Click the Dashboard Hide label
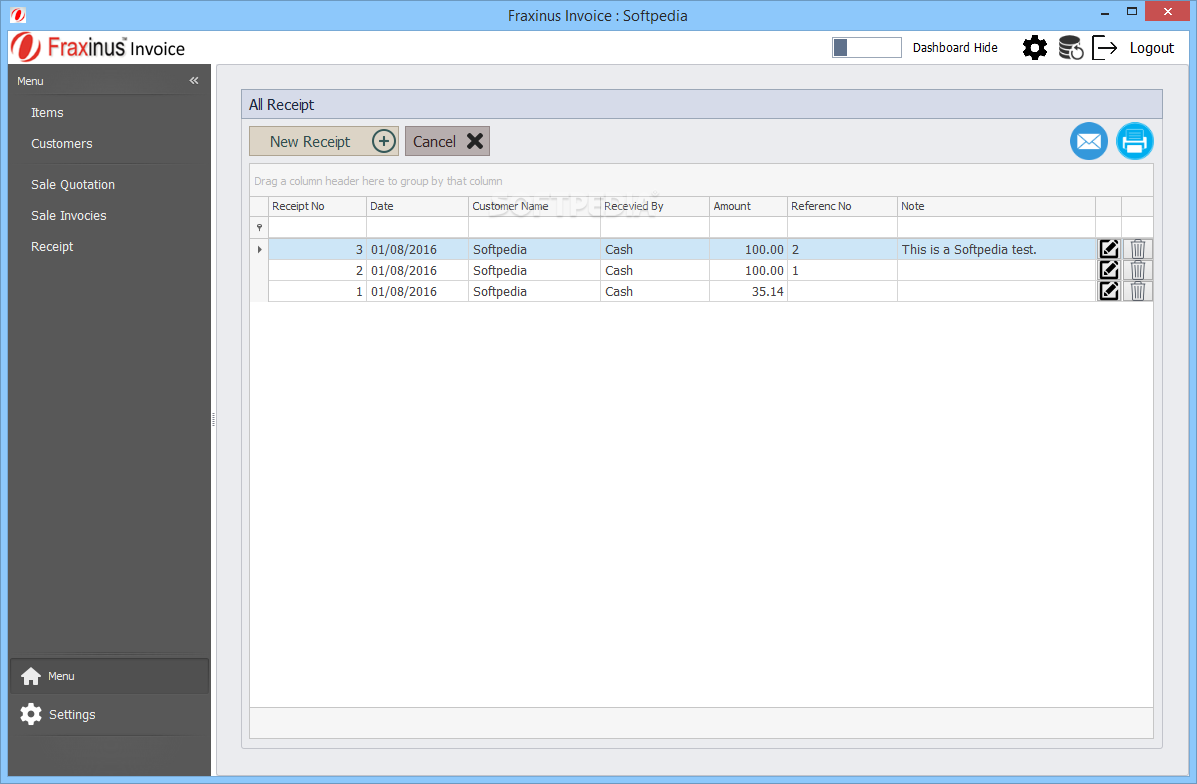Screen dimensions: 1197x784 click(955, 47)
